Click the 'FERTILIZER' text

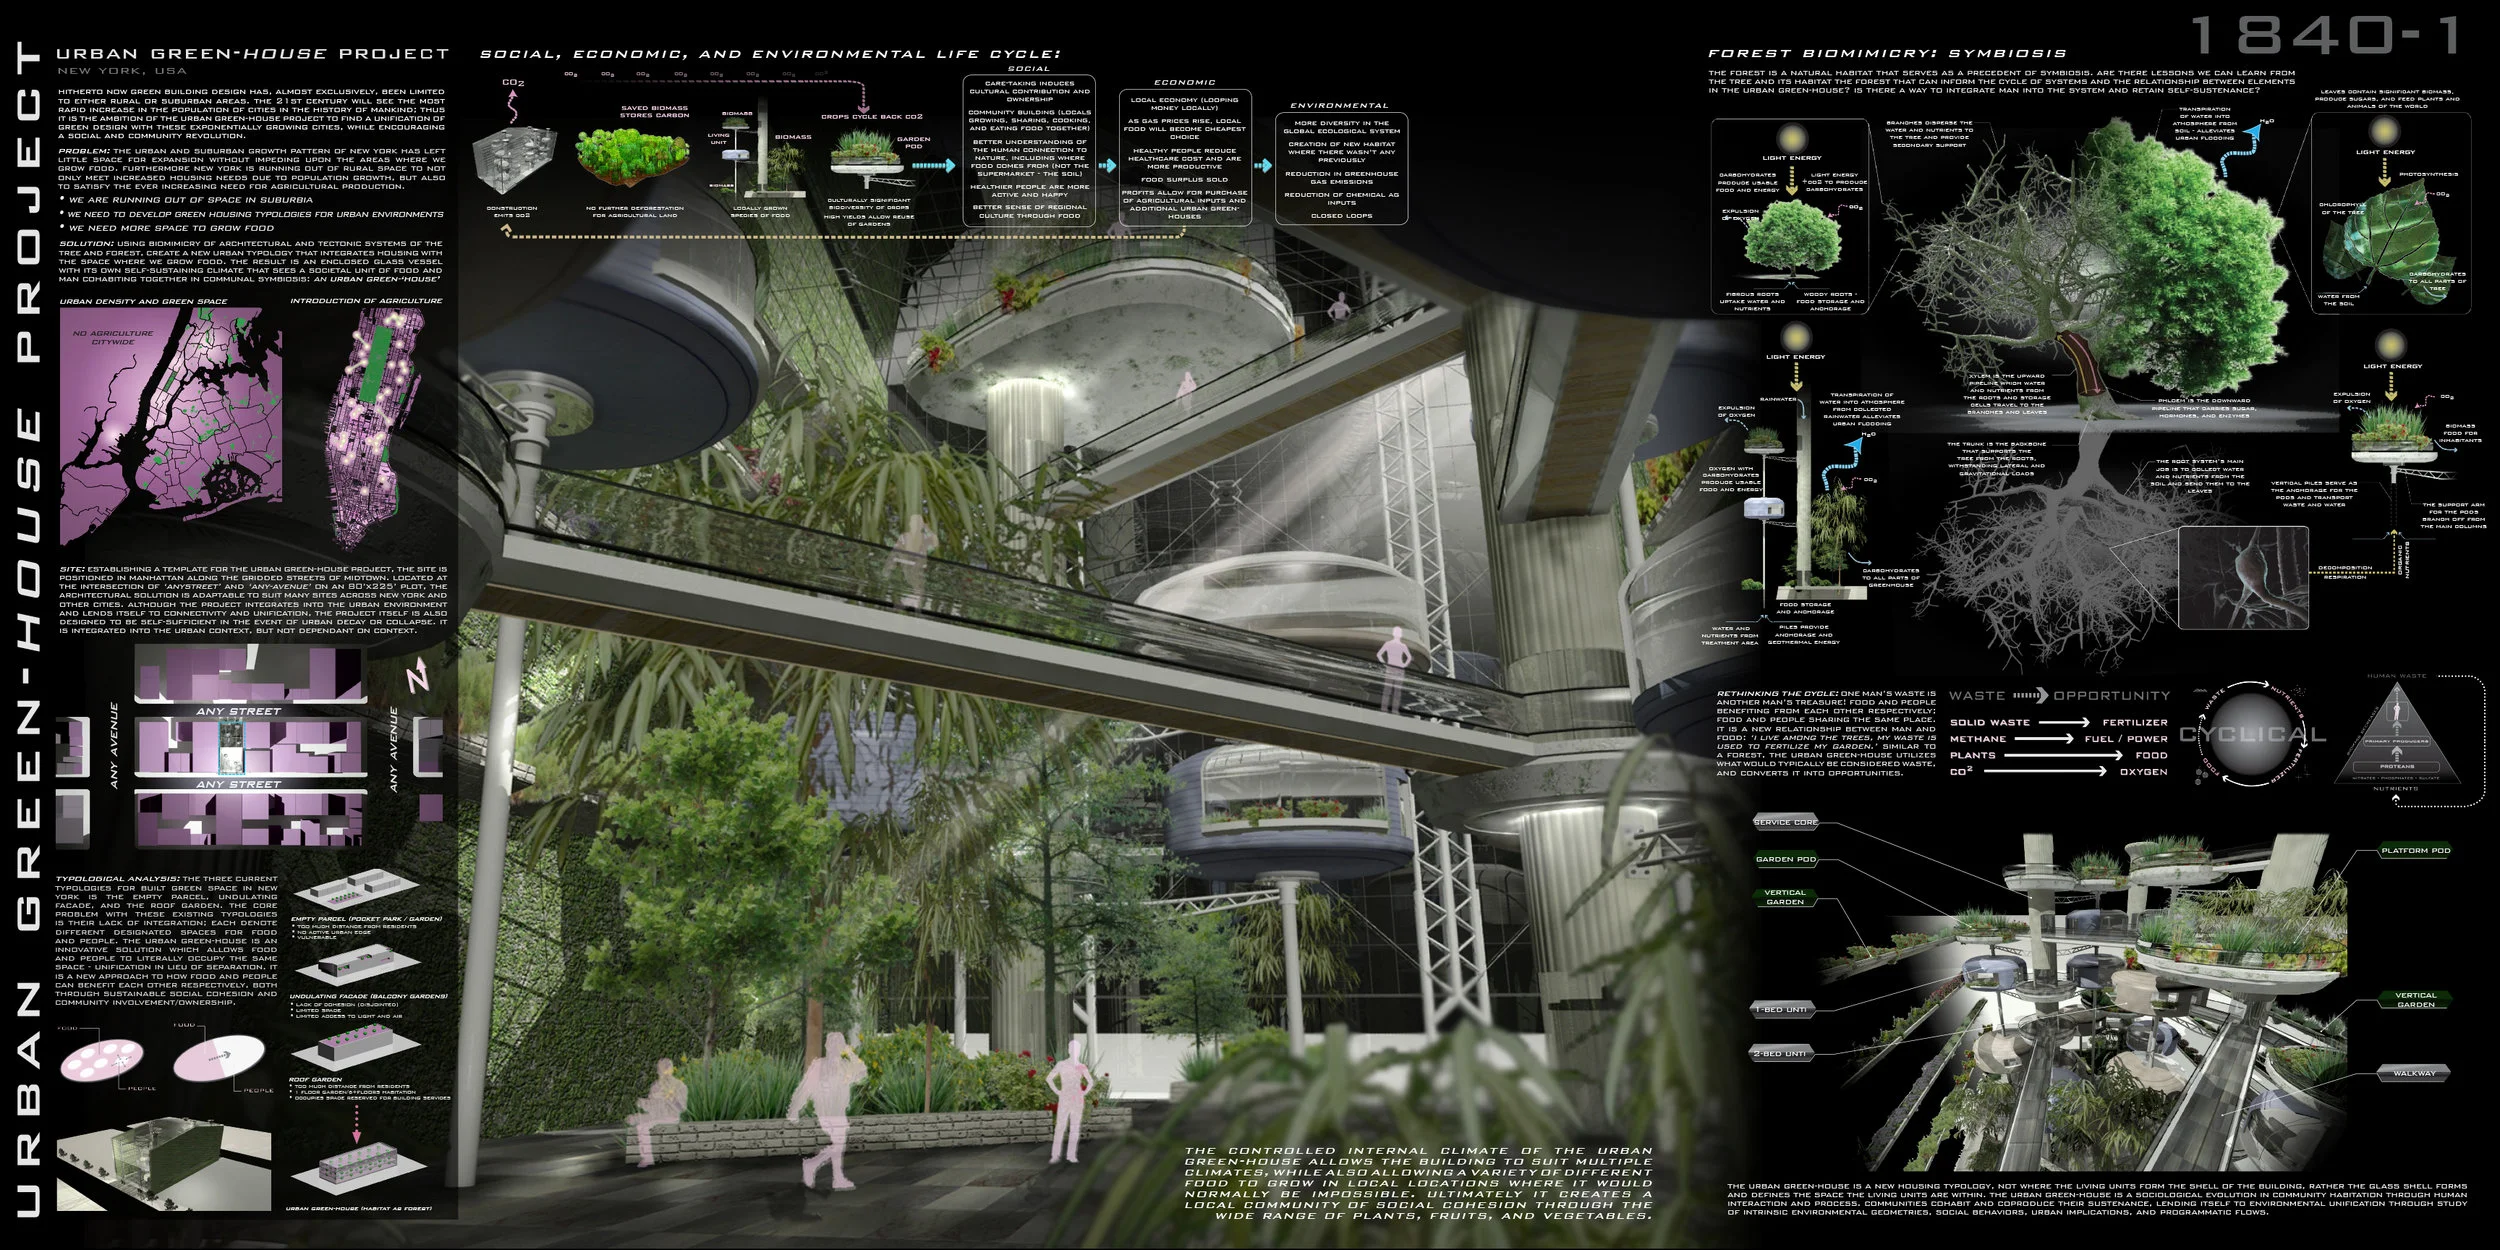point(2135,722)
